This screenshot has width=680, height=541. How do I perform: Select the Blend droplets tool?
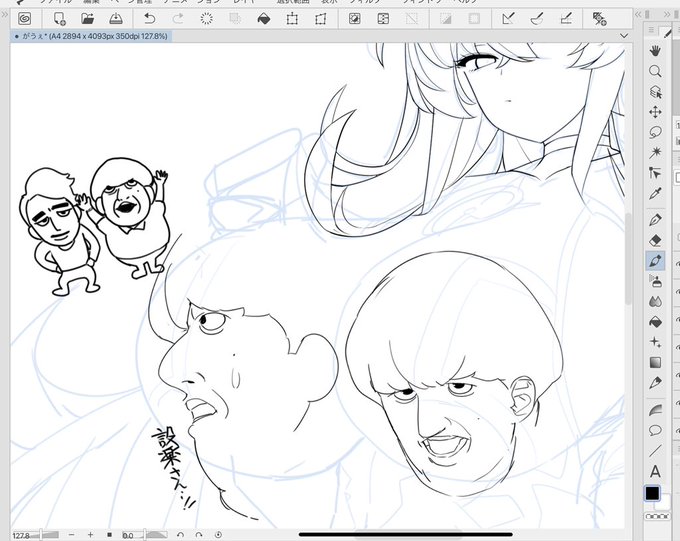point(655,302)
